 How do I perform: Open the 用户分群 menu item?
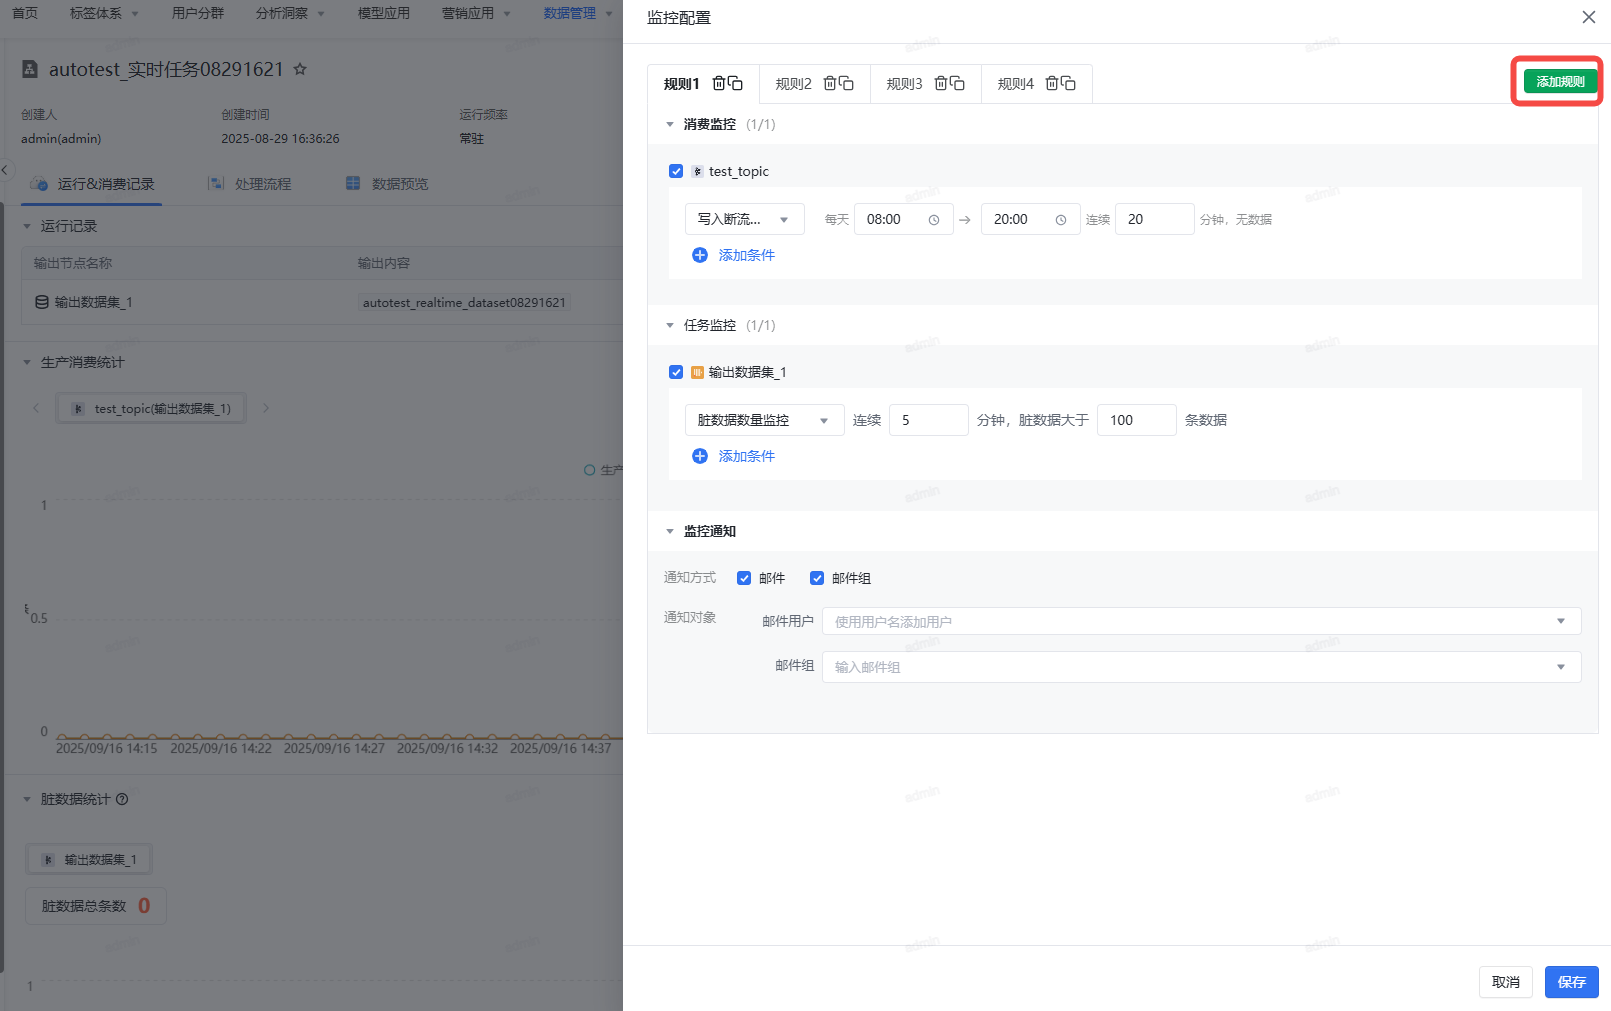(x=198, y=13)
